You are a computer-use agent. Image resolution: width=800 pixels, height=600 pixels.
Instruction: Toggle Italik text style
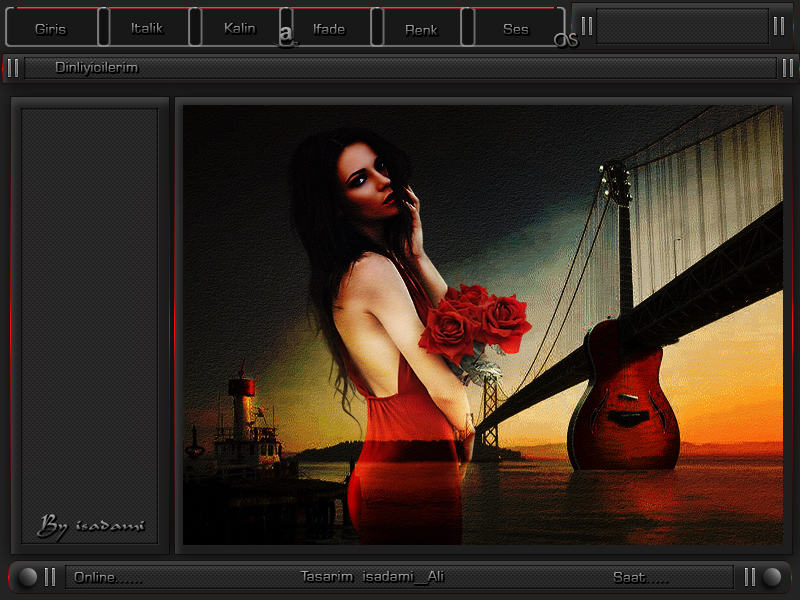point(148,28)
